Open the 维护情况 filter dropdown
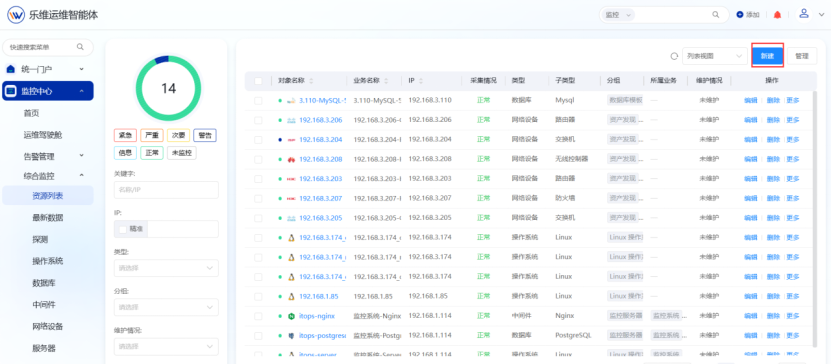This screenshot has height=364, width=831. point(166,347)
